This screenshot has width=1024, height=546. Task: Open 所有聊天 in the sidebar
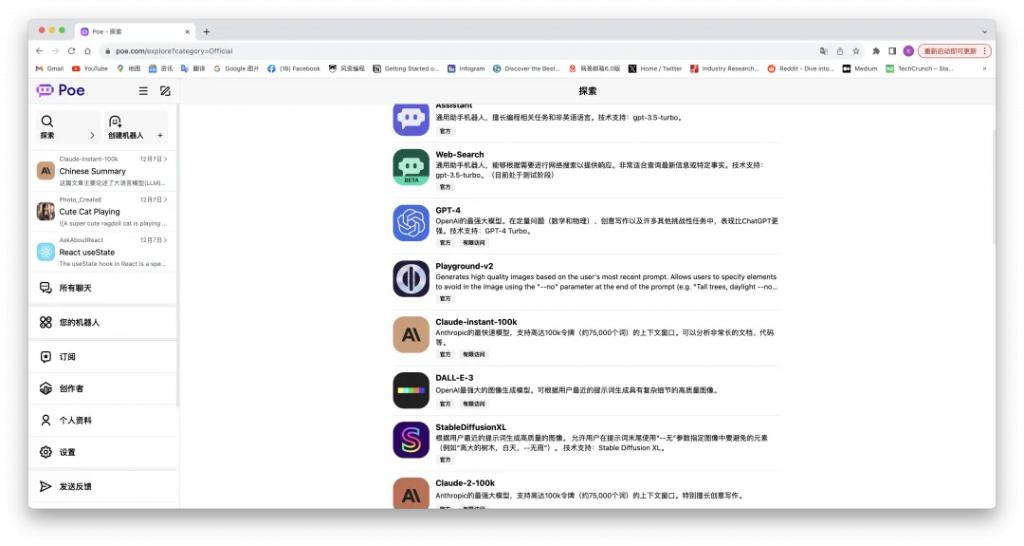point(103,288)
